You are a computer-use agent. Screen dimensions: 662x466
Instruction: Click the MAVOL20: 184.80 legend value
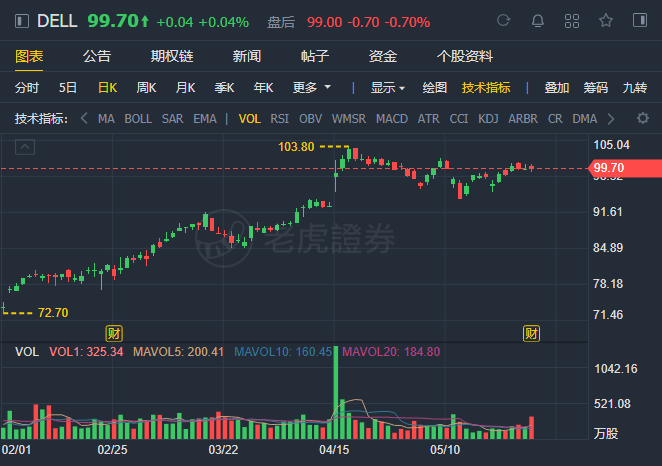[391, 352]
